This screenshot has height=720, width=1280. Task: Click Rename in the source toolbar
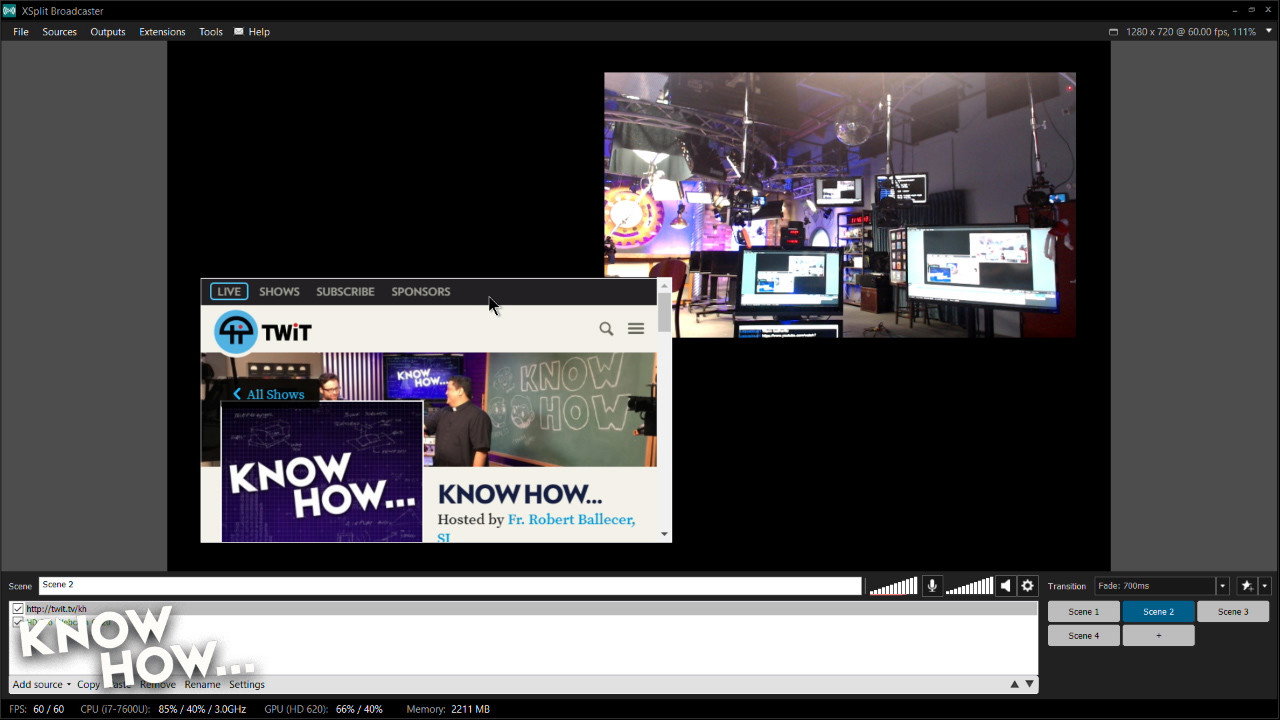(x=202, y=685)
